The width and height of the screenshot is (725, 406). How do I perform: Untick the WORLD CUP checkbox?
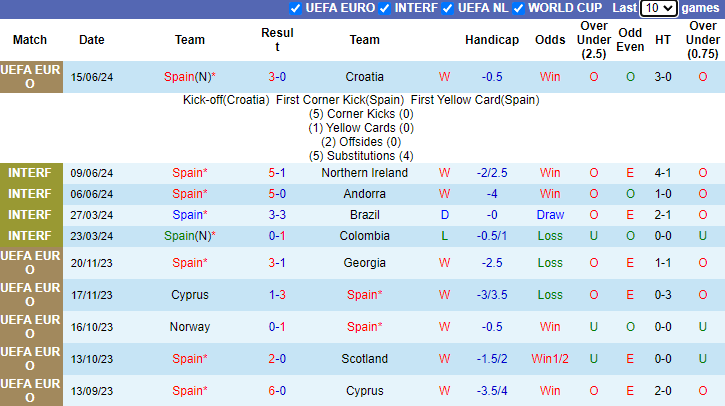point(518,8)
